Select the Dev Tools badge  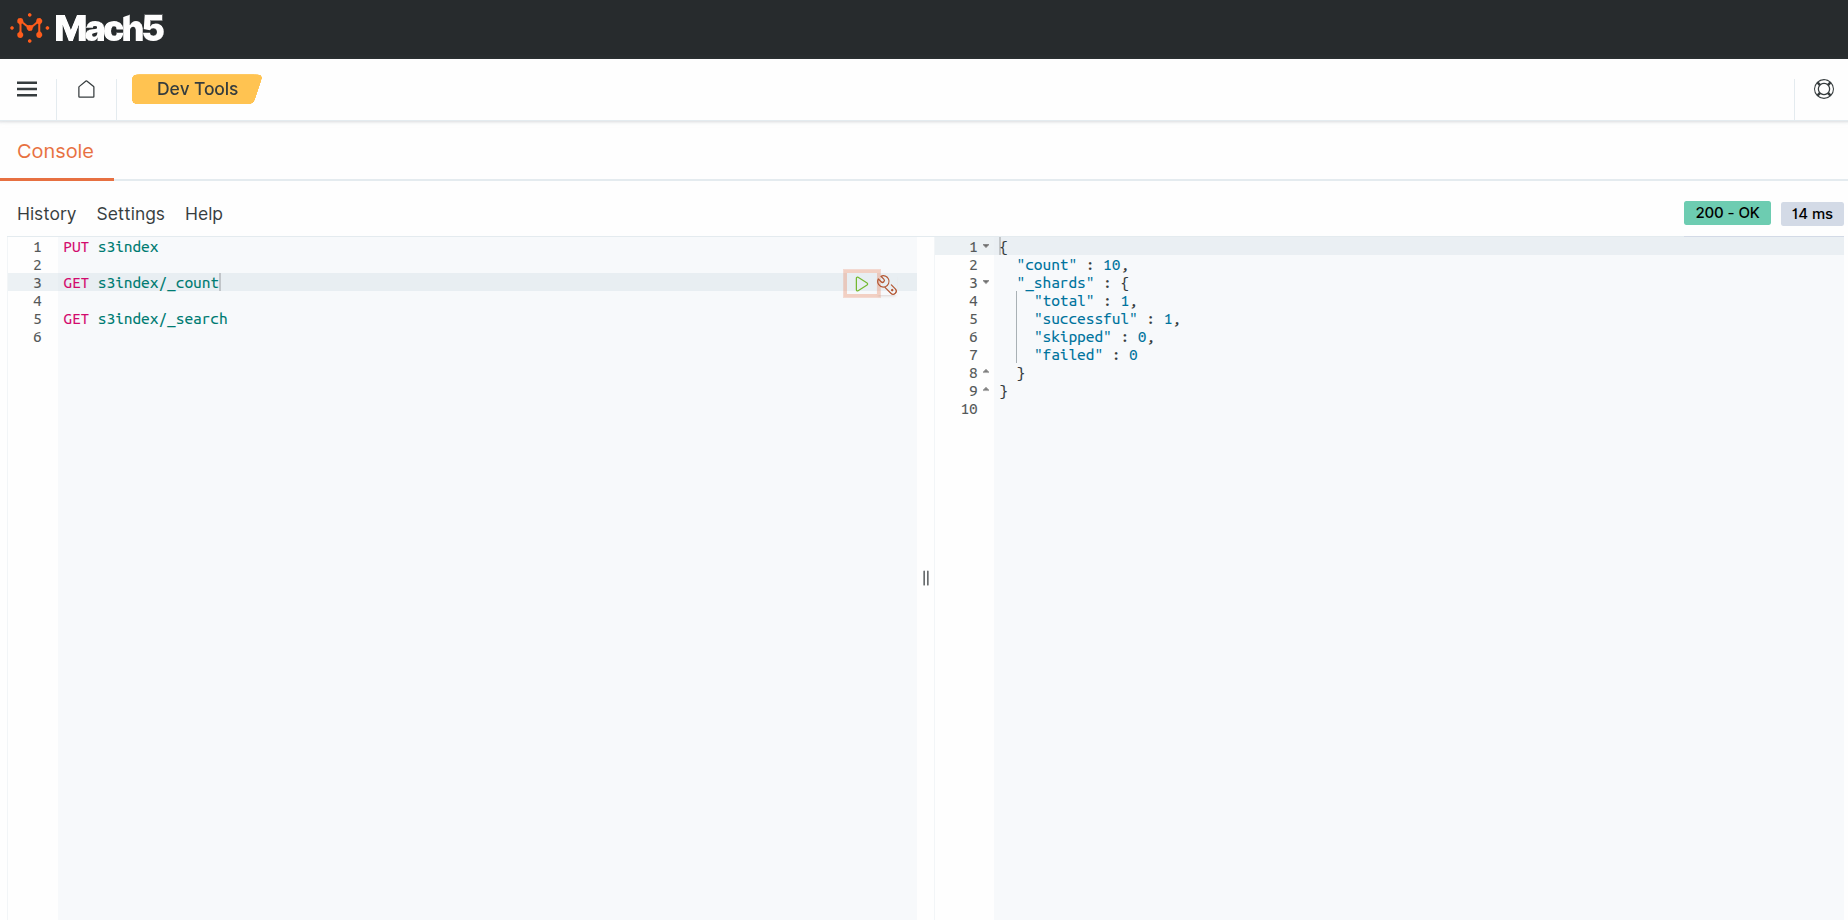pyautogui.click(x=196, y=89)
